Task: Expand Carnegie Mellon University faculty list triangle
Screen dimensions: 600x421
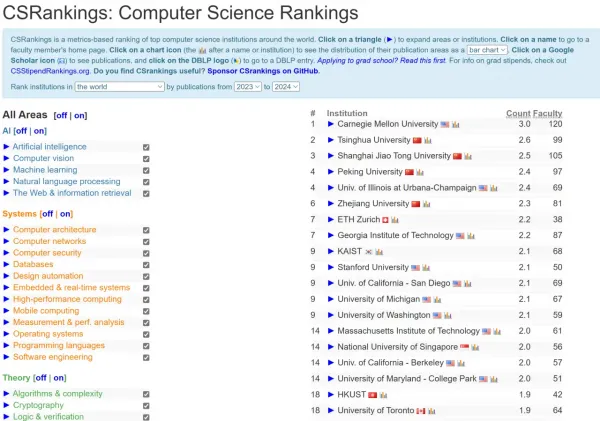Action: pos(331,124)
